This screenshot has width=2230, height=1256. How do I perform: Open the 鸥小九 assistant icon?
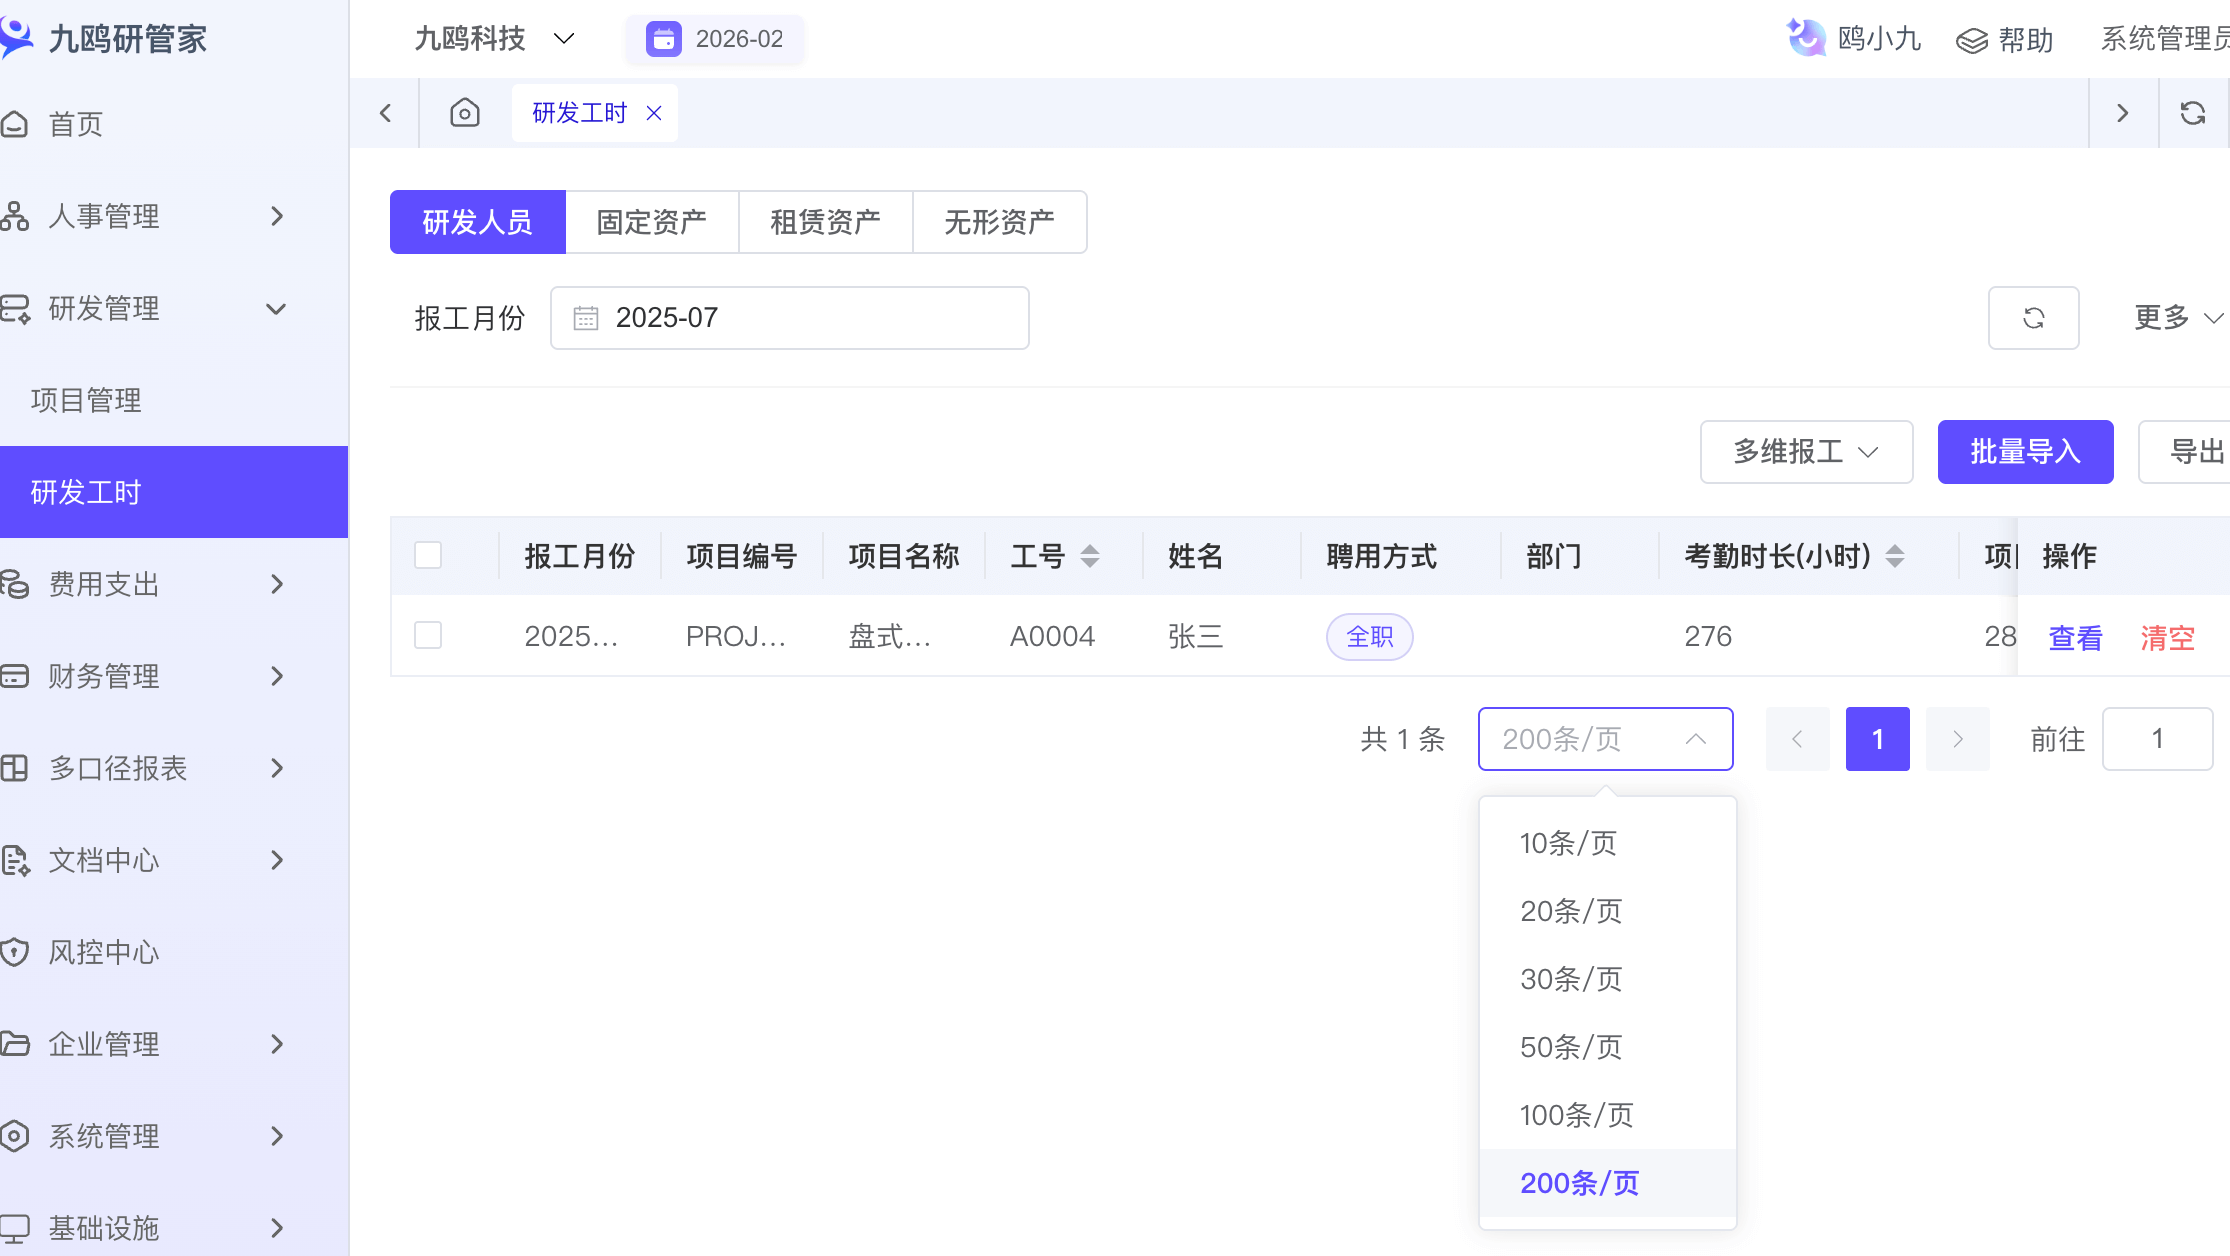coord(1806,39)
